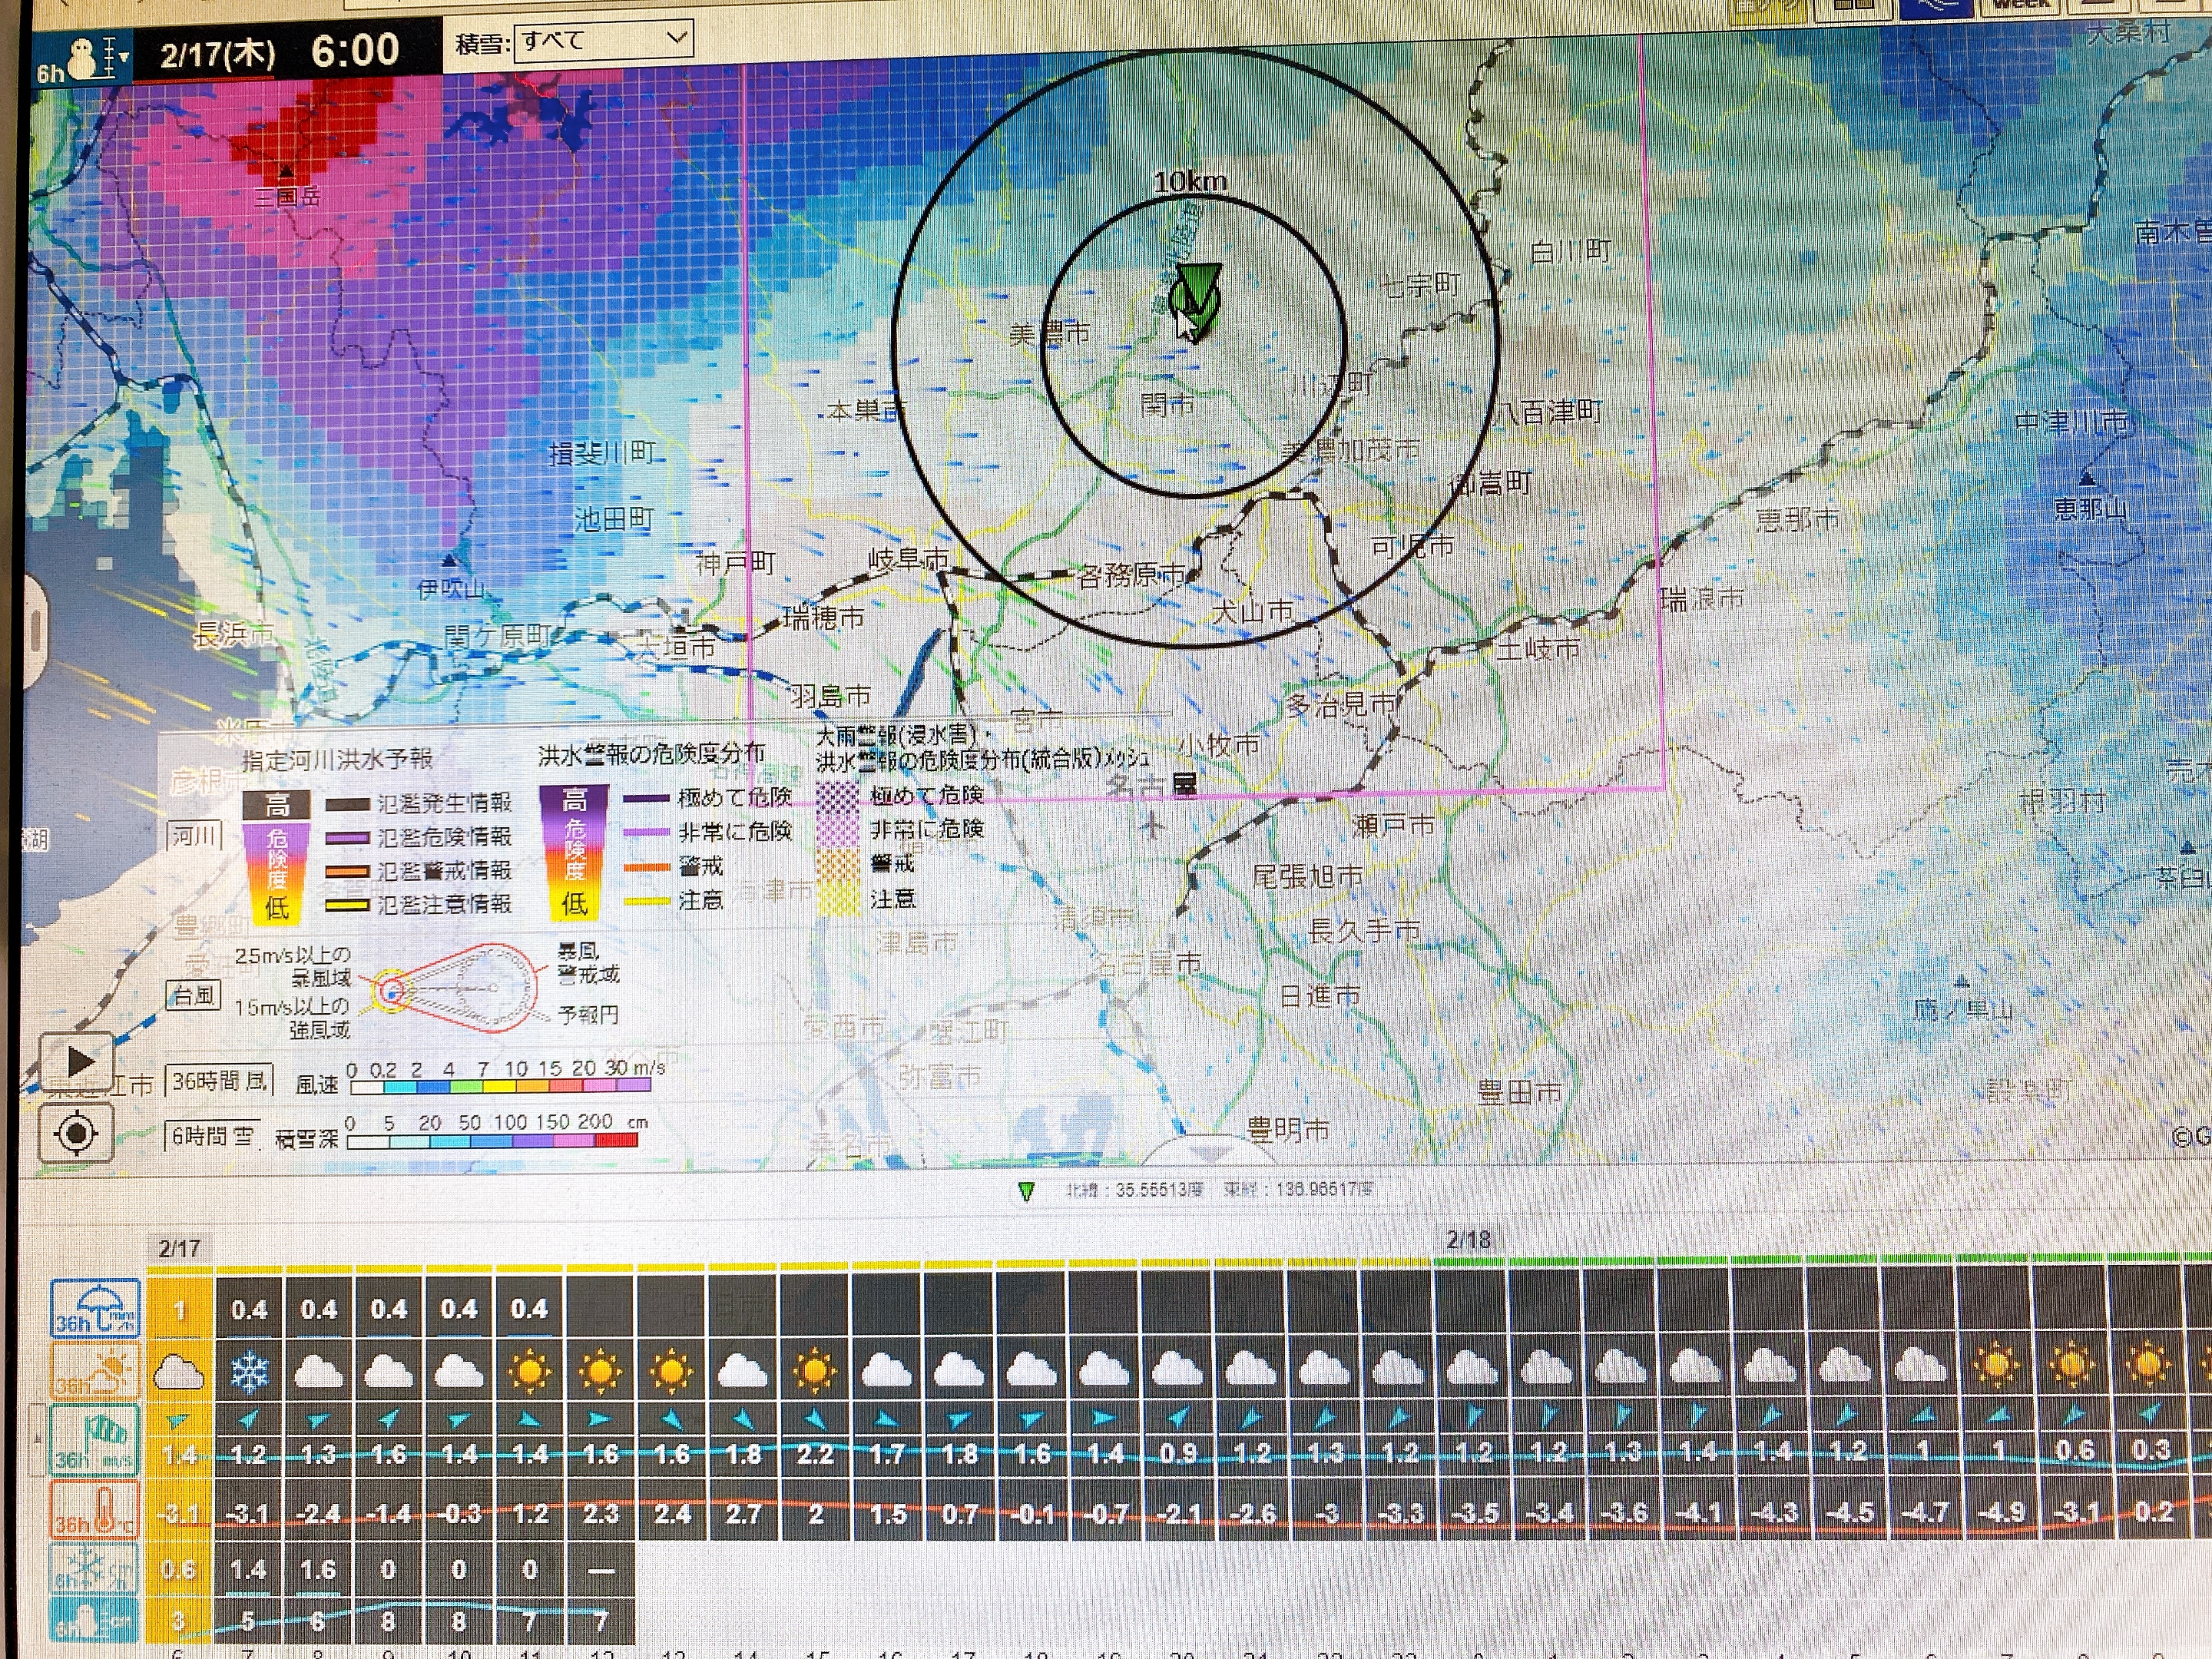Open the 6h snowman snow-depth layer selector
The width and height of the screenshot is (2212, 1659).
tap(83, 59)
